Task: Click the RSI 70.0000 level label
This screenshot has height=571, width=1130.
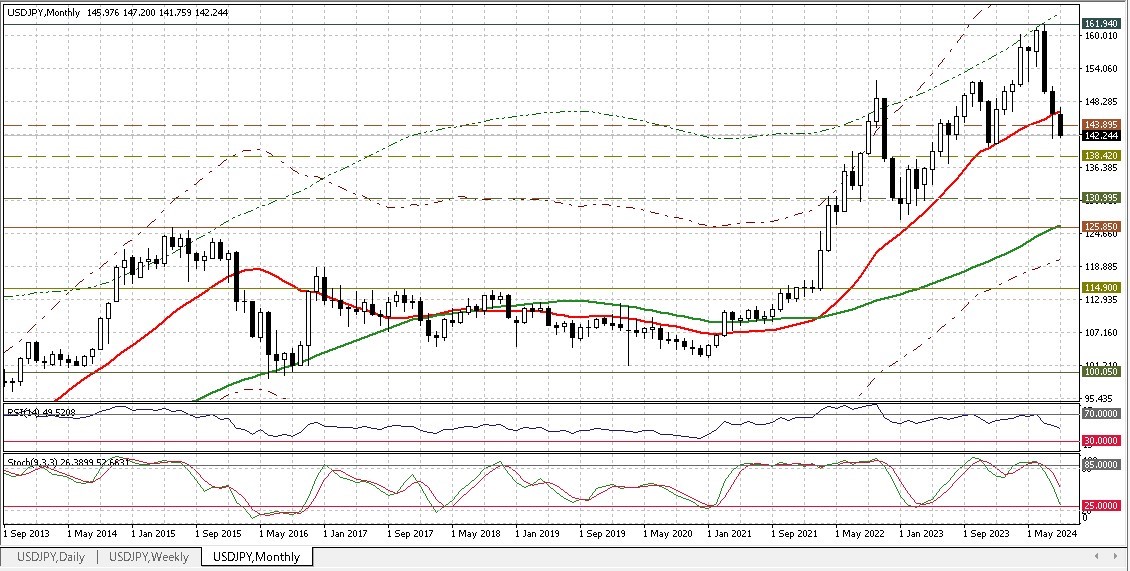Action: click(x=1102, y=414)
